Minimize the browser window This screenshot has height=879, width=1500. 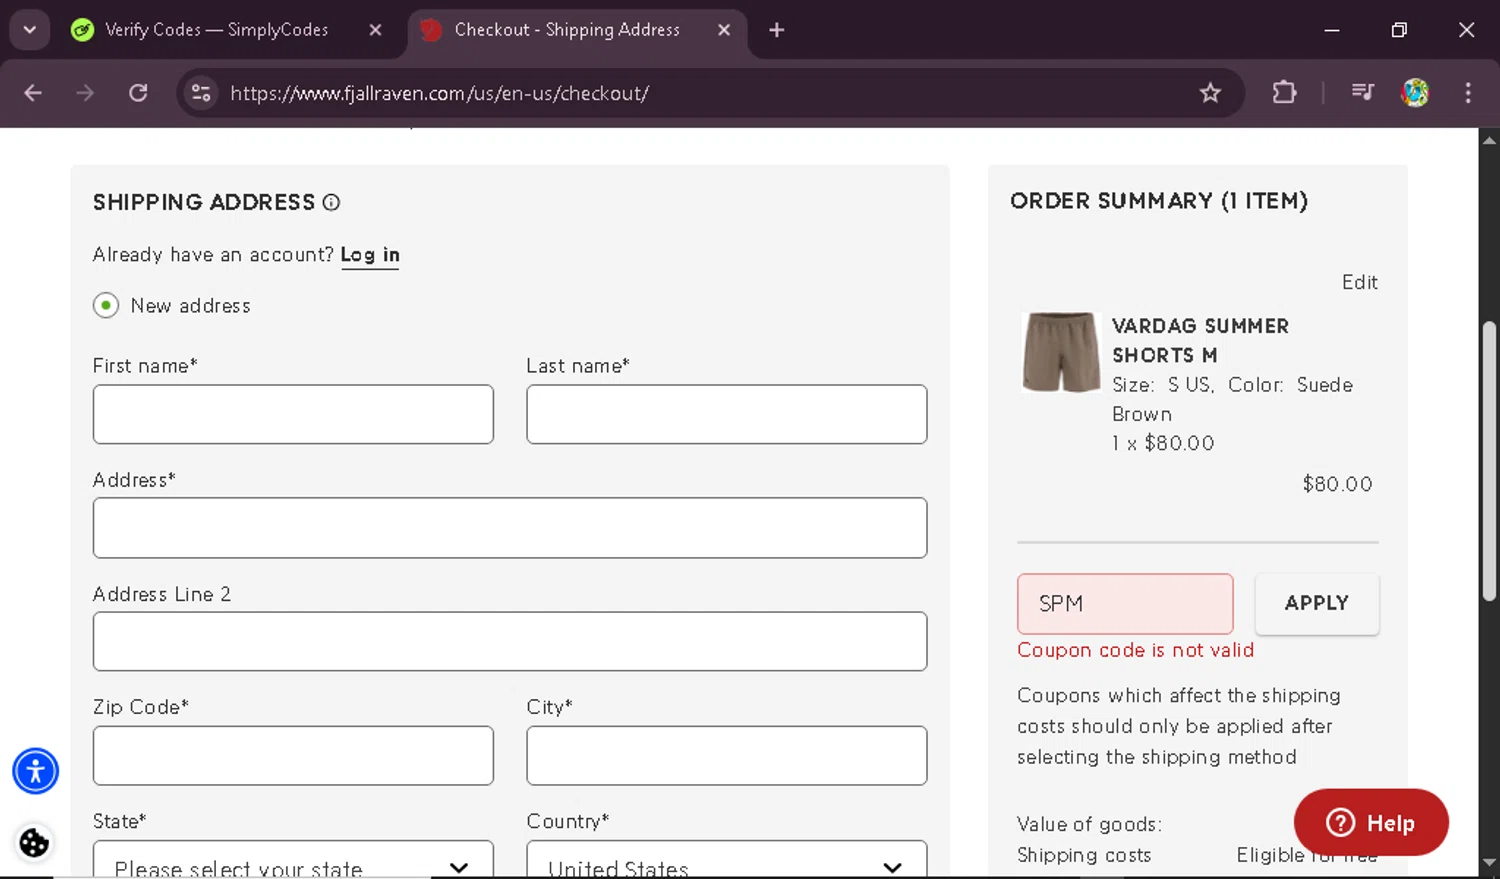1332,30
